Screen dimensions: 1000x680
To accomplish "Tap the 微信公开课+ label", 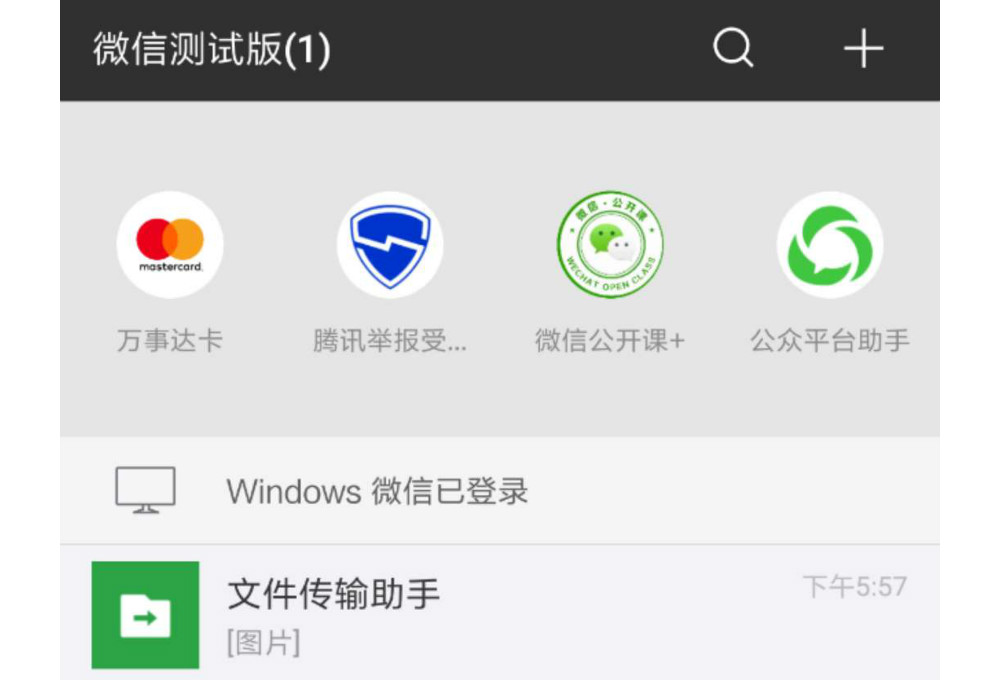I will [610, 341].
